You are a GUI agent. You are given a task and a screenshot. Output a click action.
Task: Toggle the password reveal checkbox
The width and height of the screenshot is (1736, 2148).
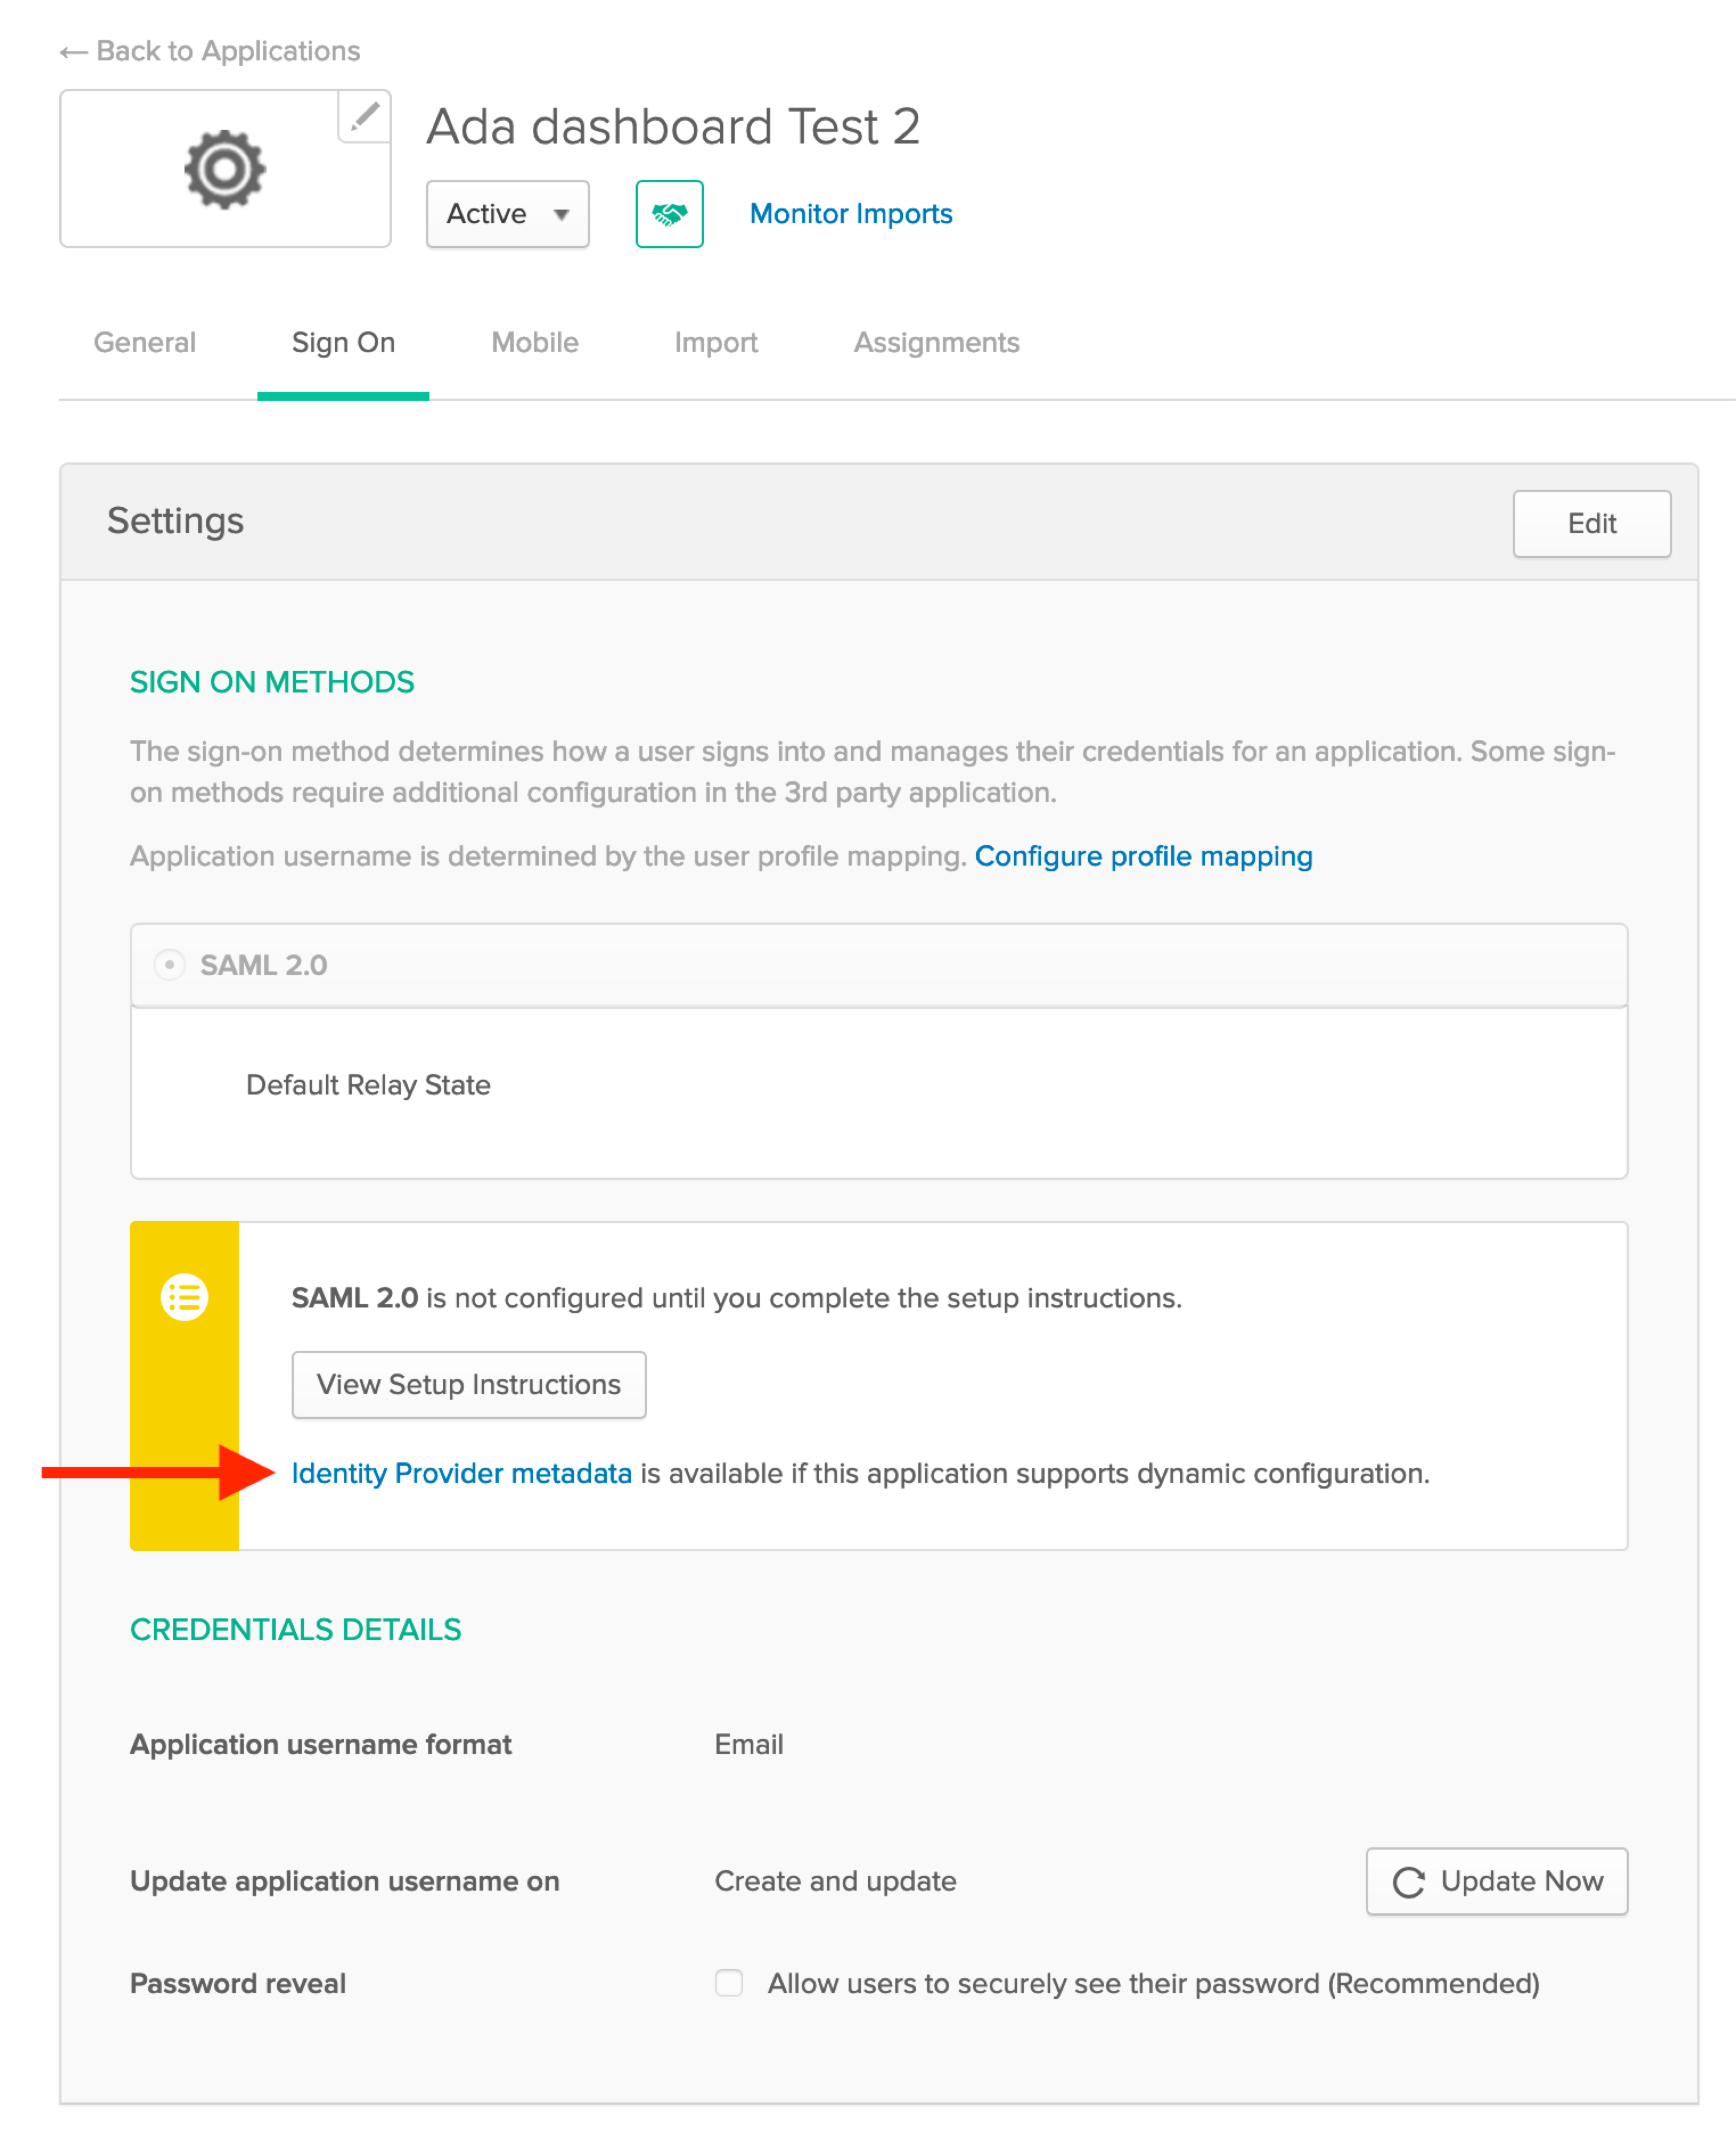click(729, 1983)
